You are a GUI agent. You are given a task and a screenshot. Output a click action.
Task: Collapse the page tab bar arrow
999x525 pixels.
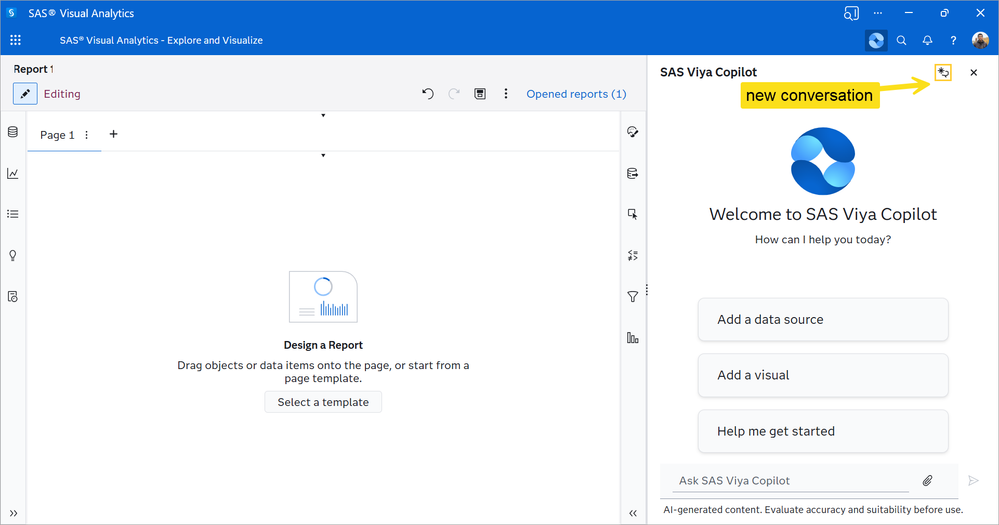pos(323,155)
